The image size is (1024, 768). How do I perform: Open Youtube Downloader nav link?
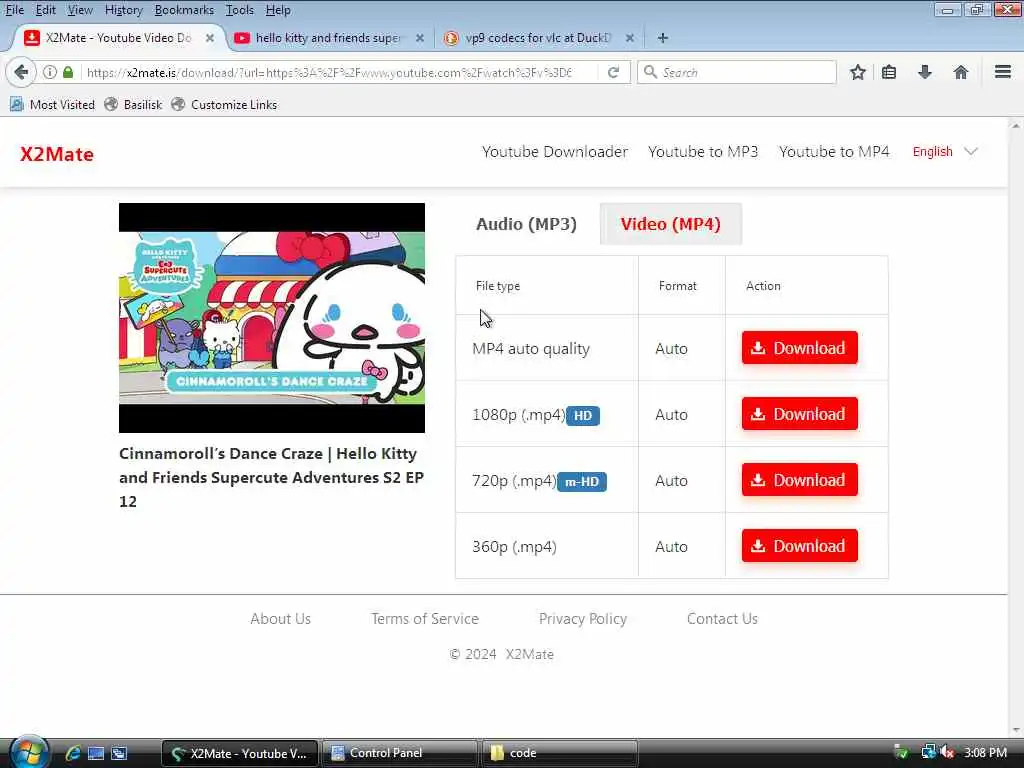[x=554, y=152]
